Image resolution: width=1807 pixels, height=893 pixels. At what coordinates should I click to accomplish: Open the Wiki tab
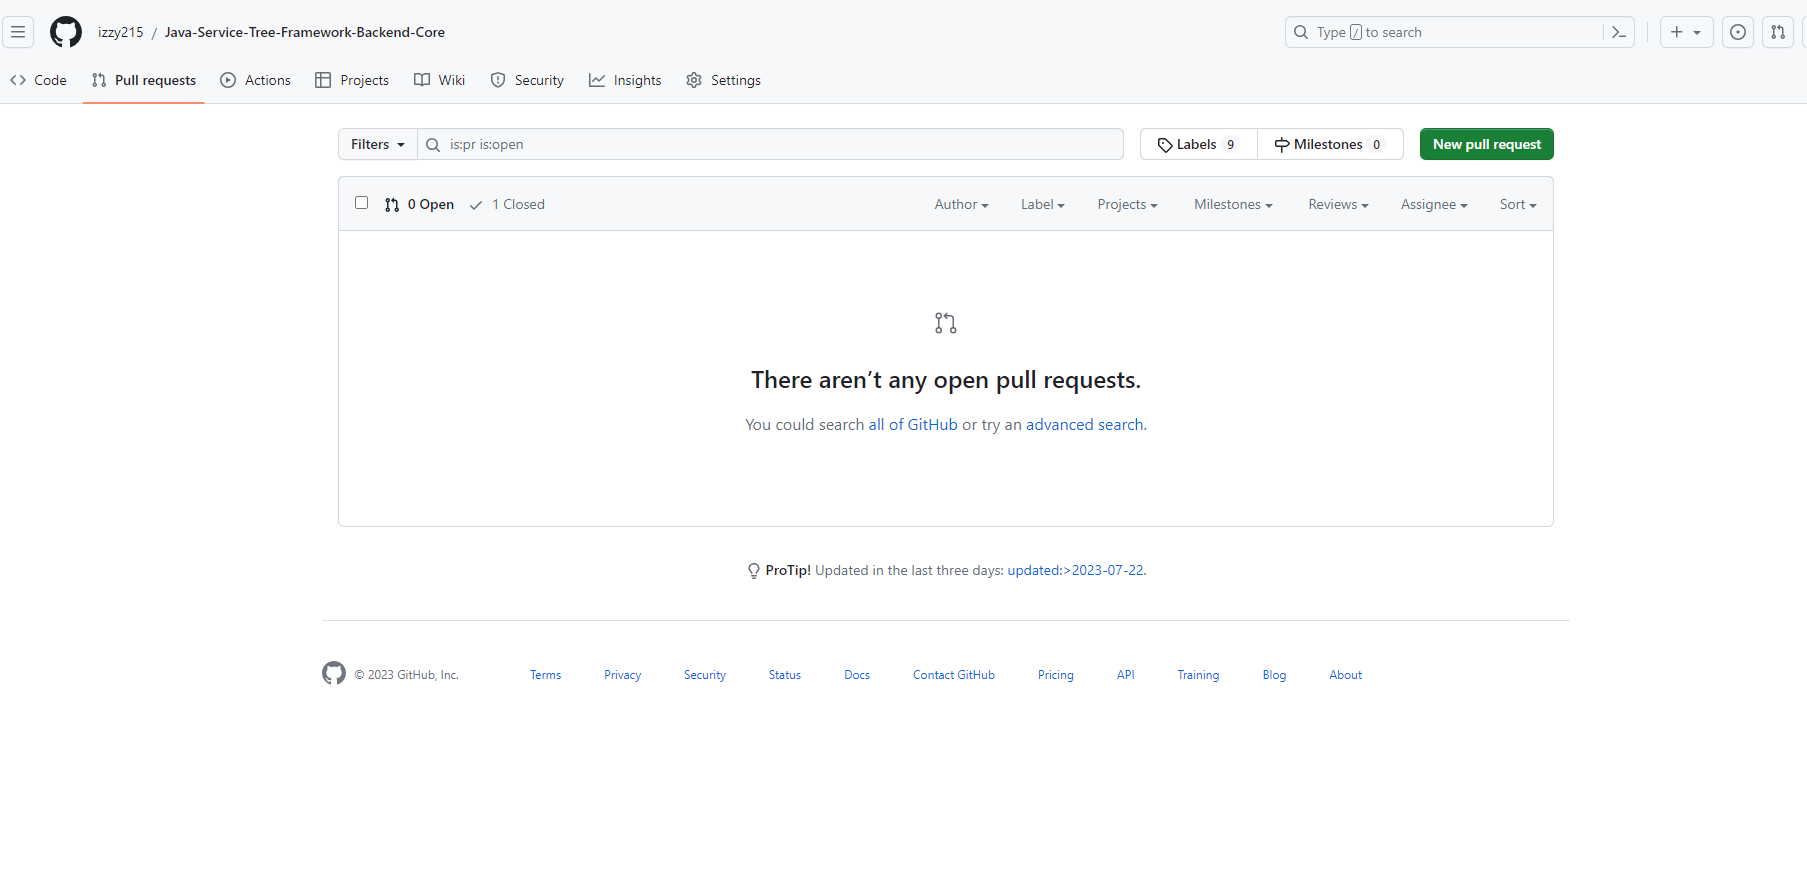(x=440, y=80)
